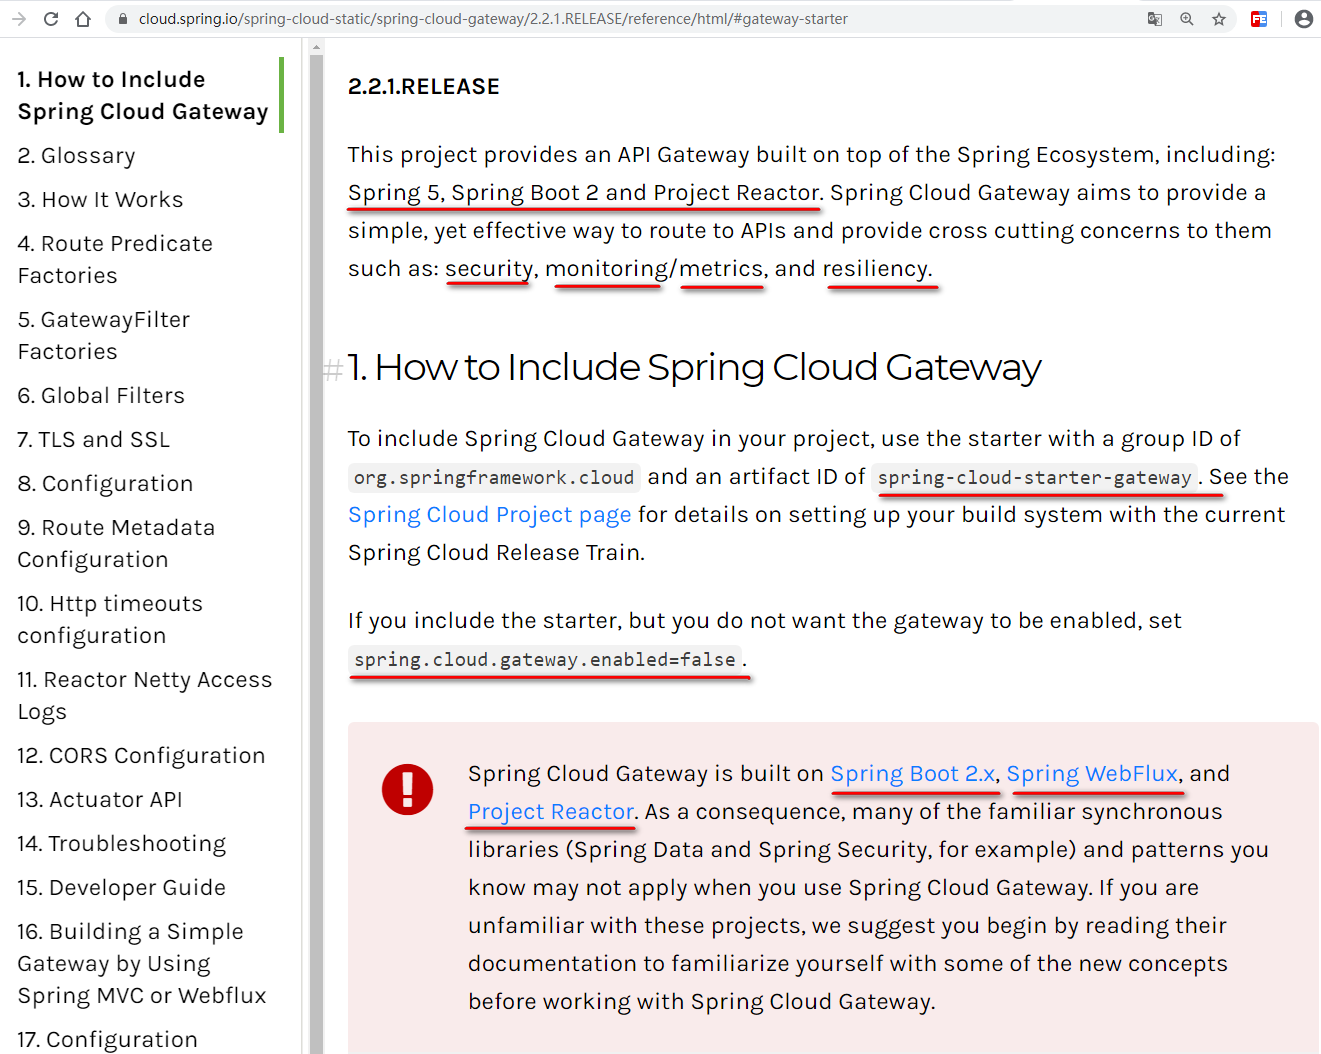Open the browser profile avatar icon

pos(1304,19)
